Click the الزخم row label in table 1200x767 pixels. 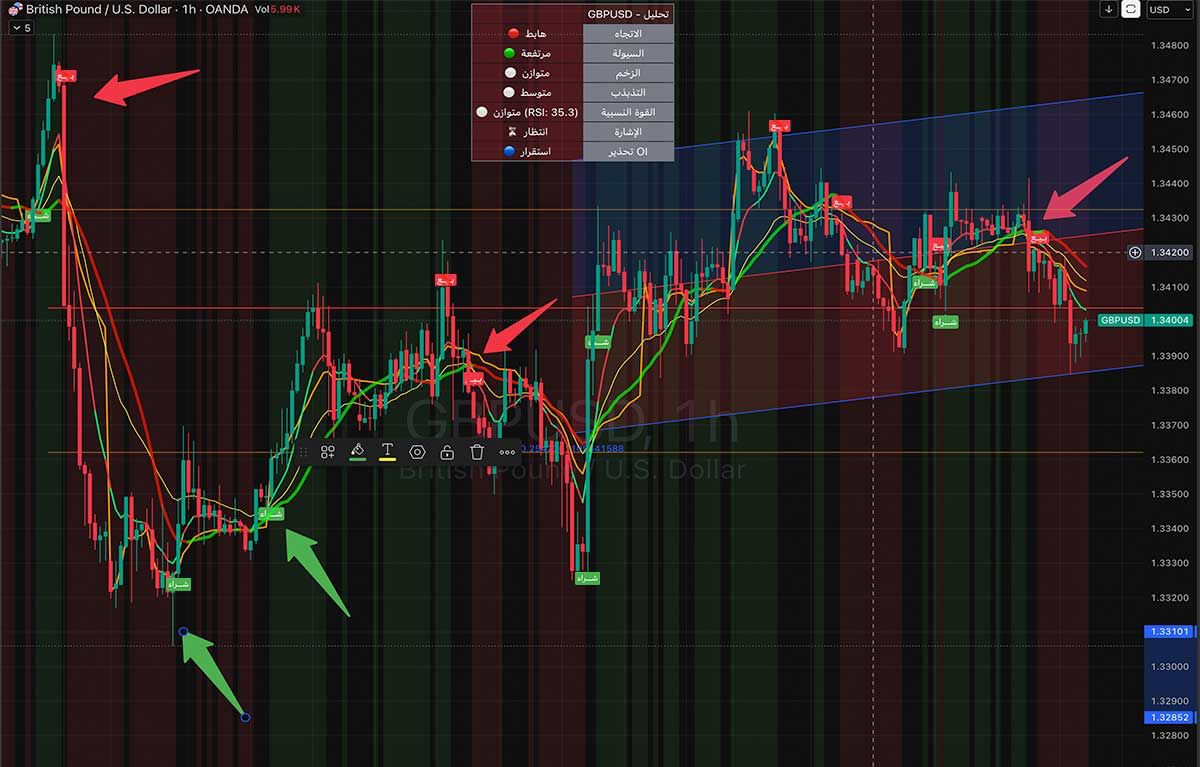[x=629, y=73]
